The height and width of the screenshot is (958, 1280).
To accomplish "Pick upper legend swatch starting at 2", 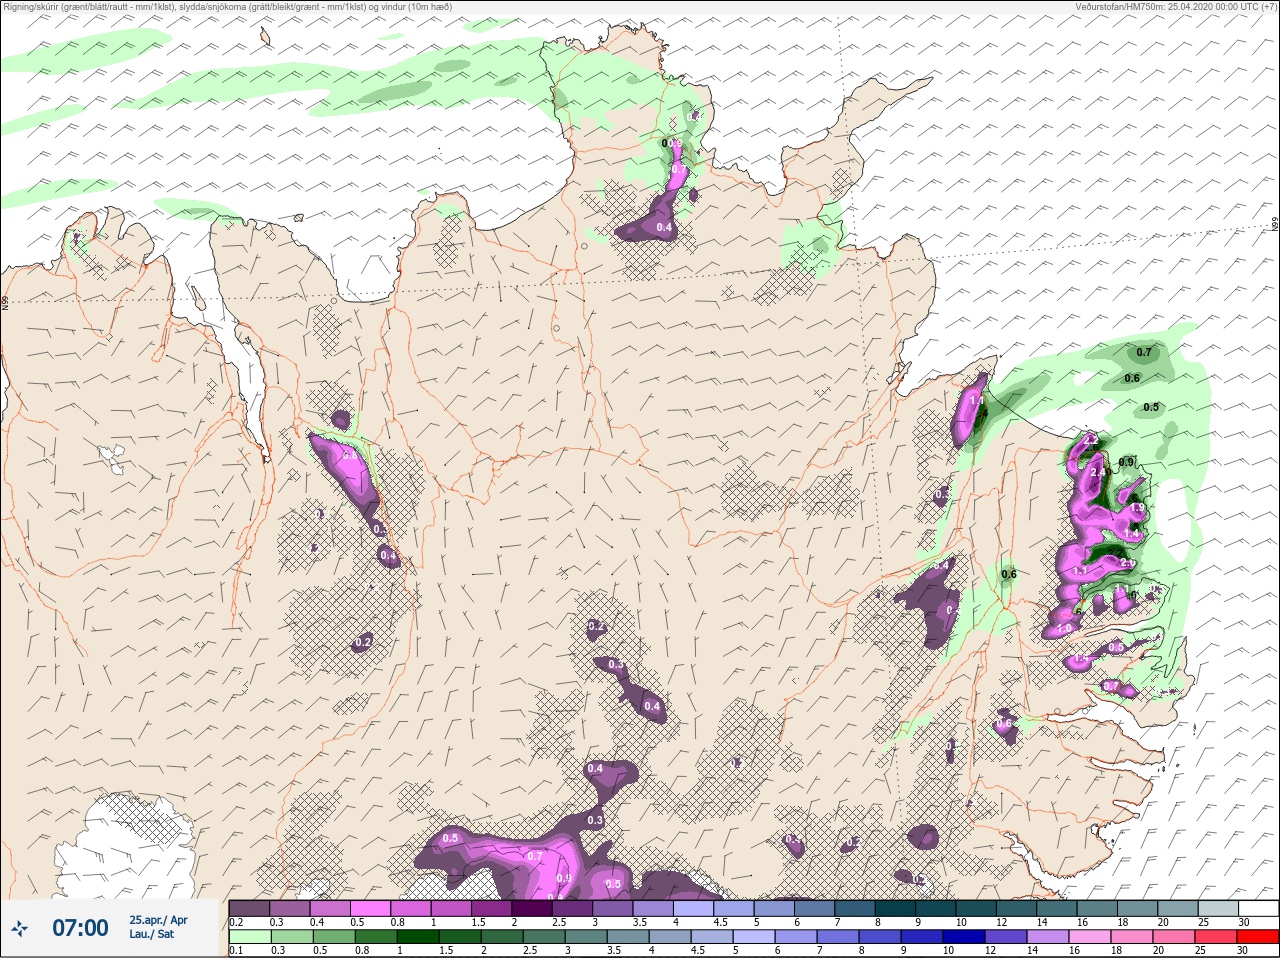I will (x=532, y=908).
